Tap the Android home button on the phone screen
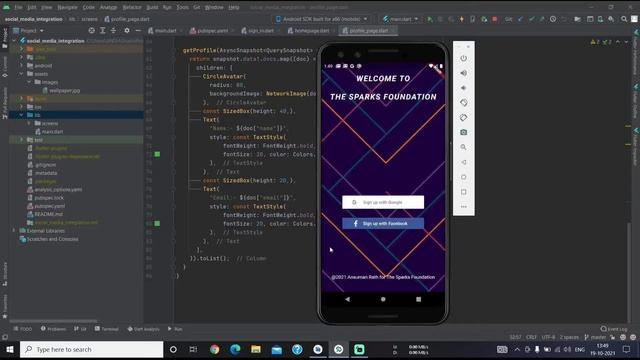The height and width of the screenshot is (360, 640). 383,299
